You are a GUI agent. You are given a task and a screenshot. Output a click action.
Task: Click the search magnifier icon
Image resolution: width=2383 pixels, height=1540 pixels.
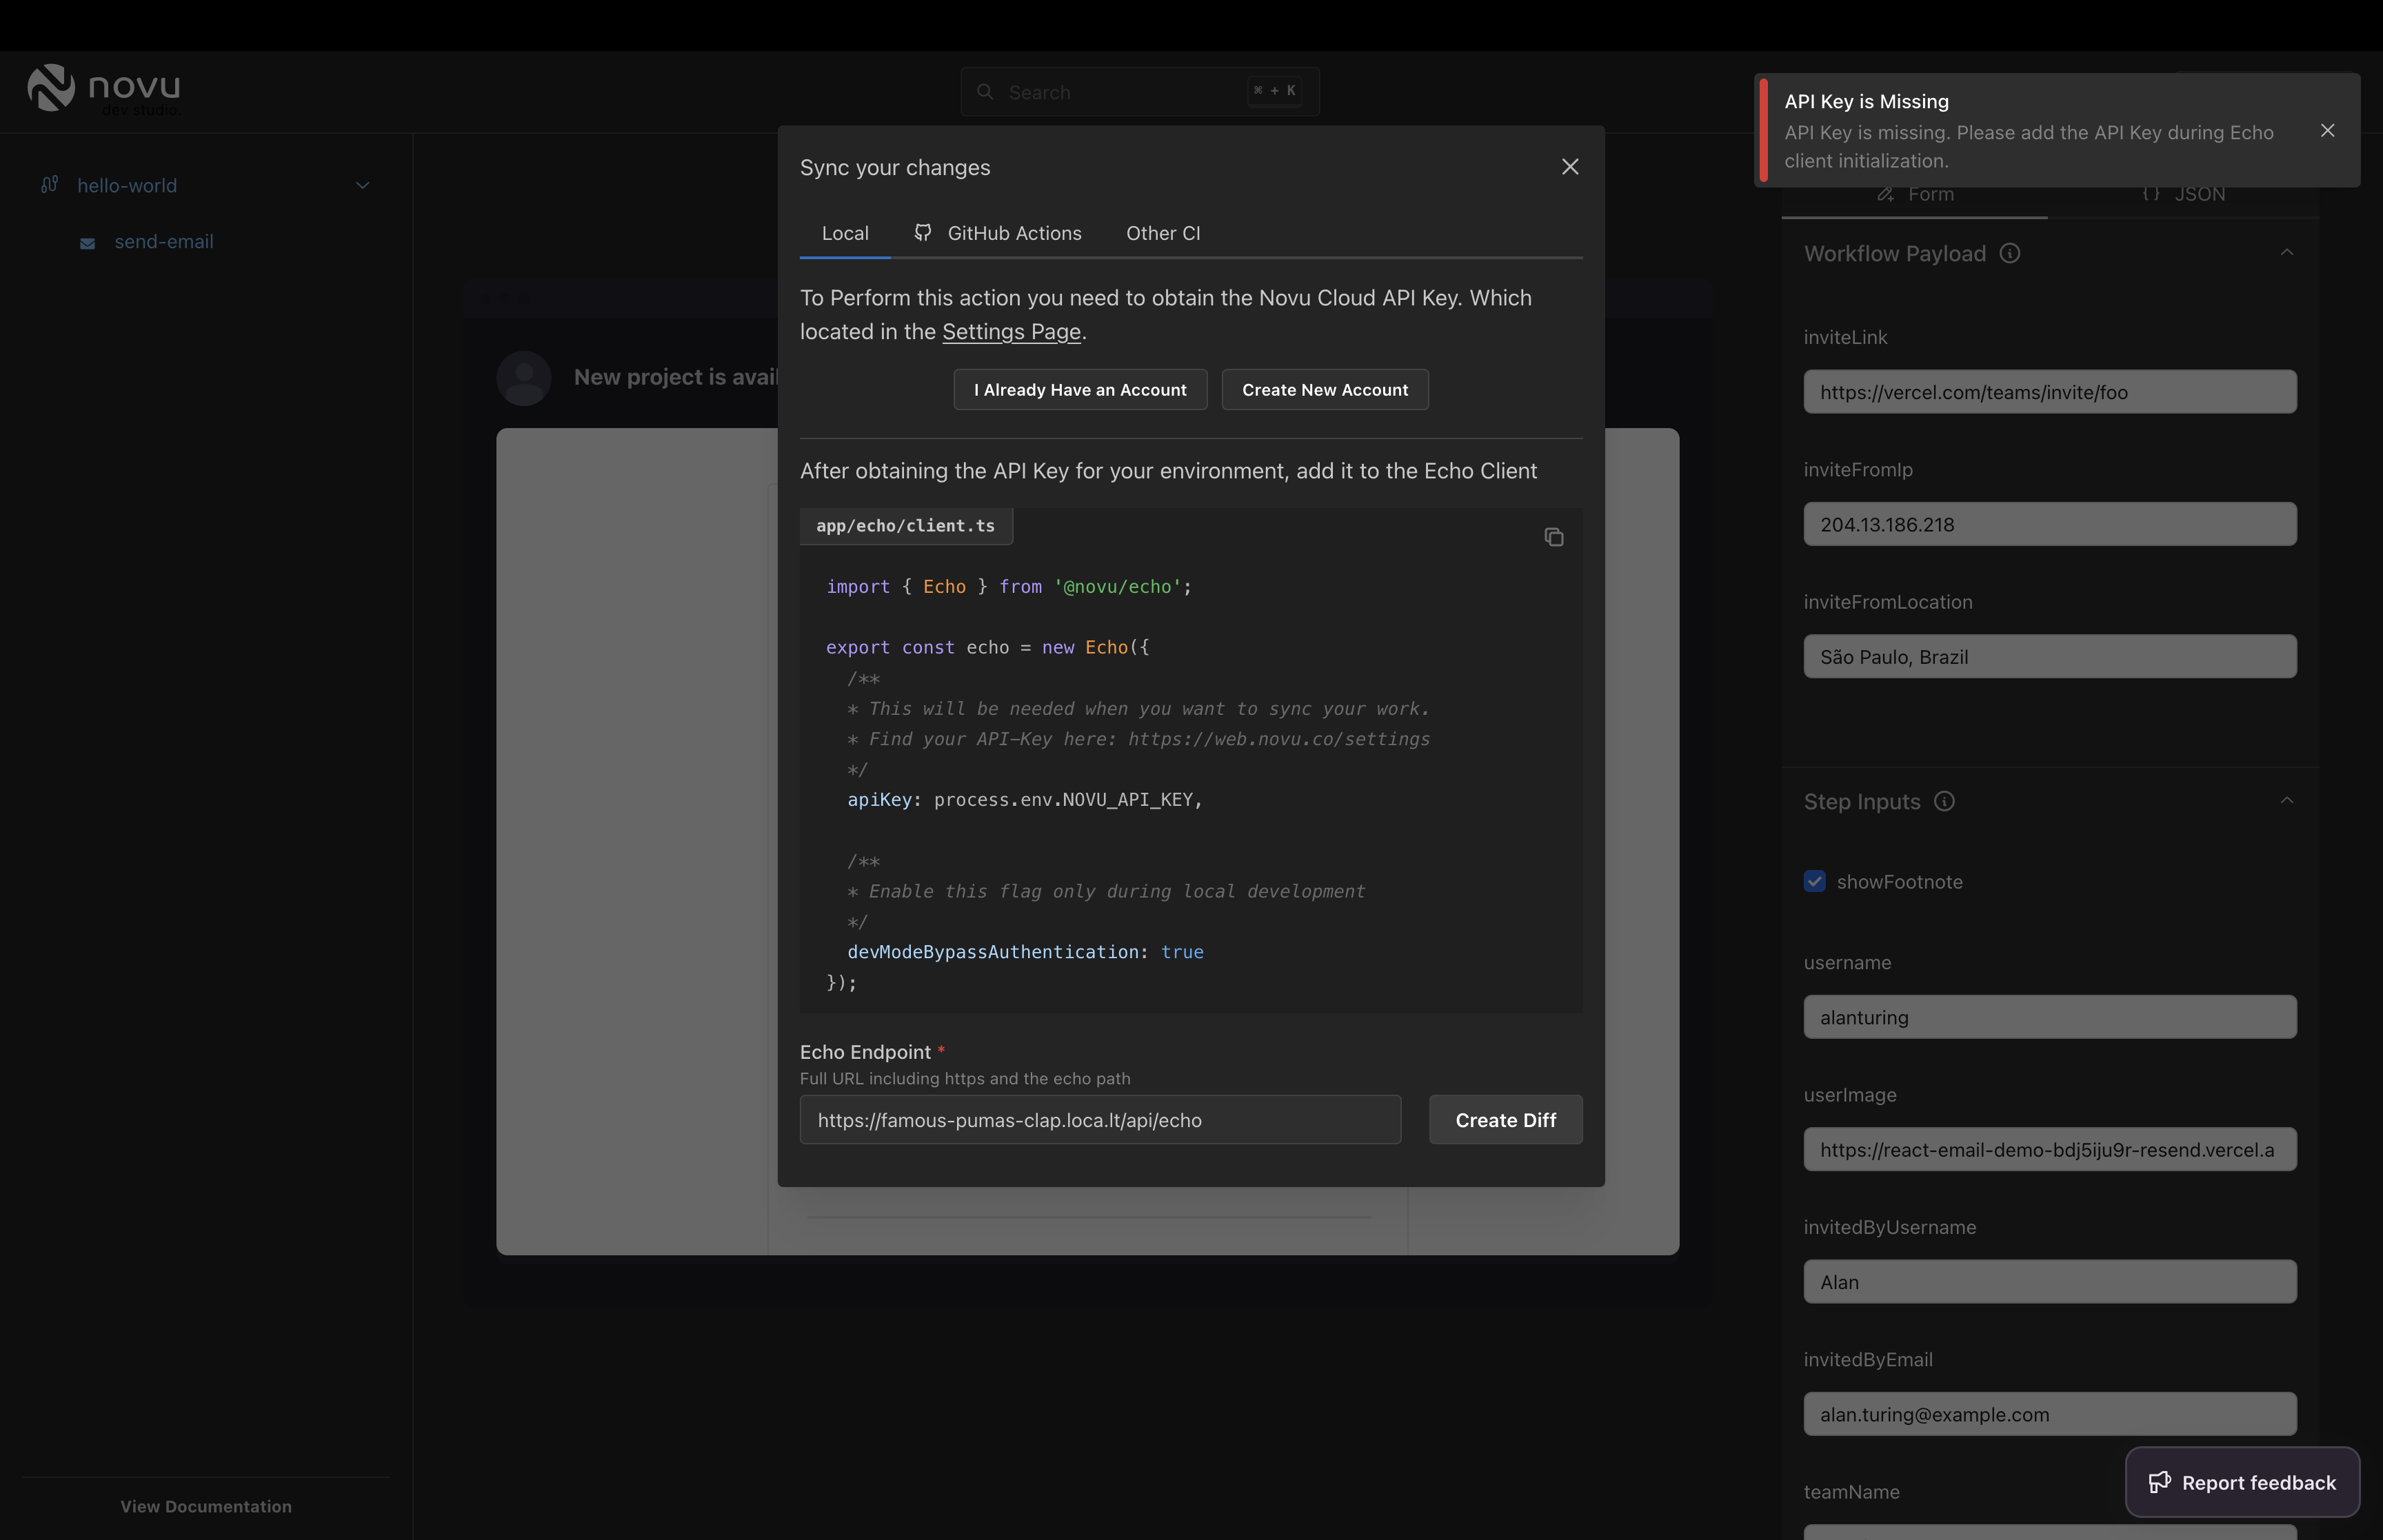(x=985, y=92)
